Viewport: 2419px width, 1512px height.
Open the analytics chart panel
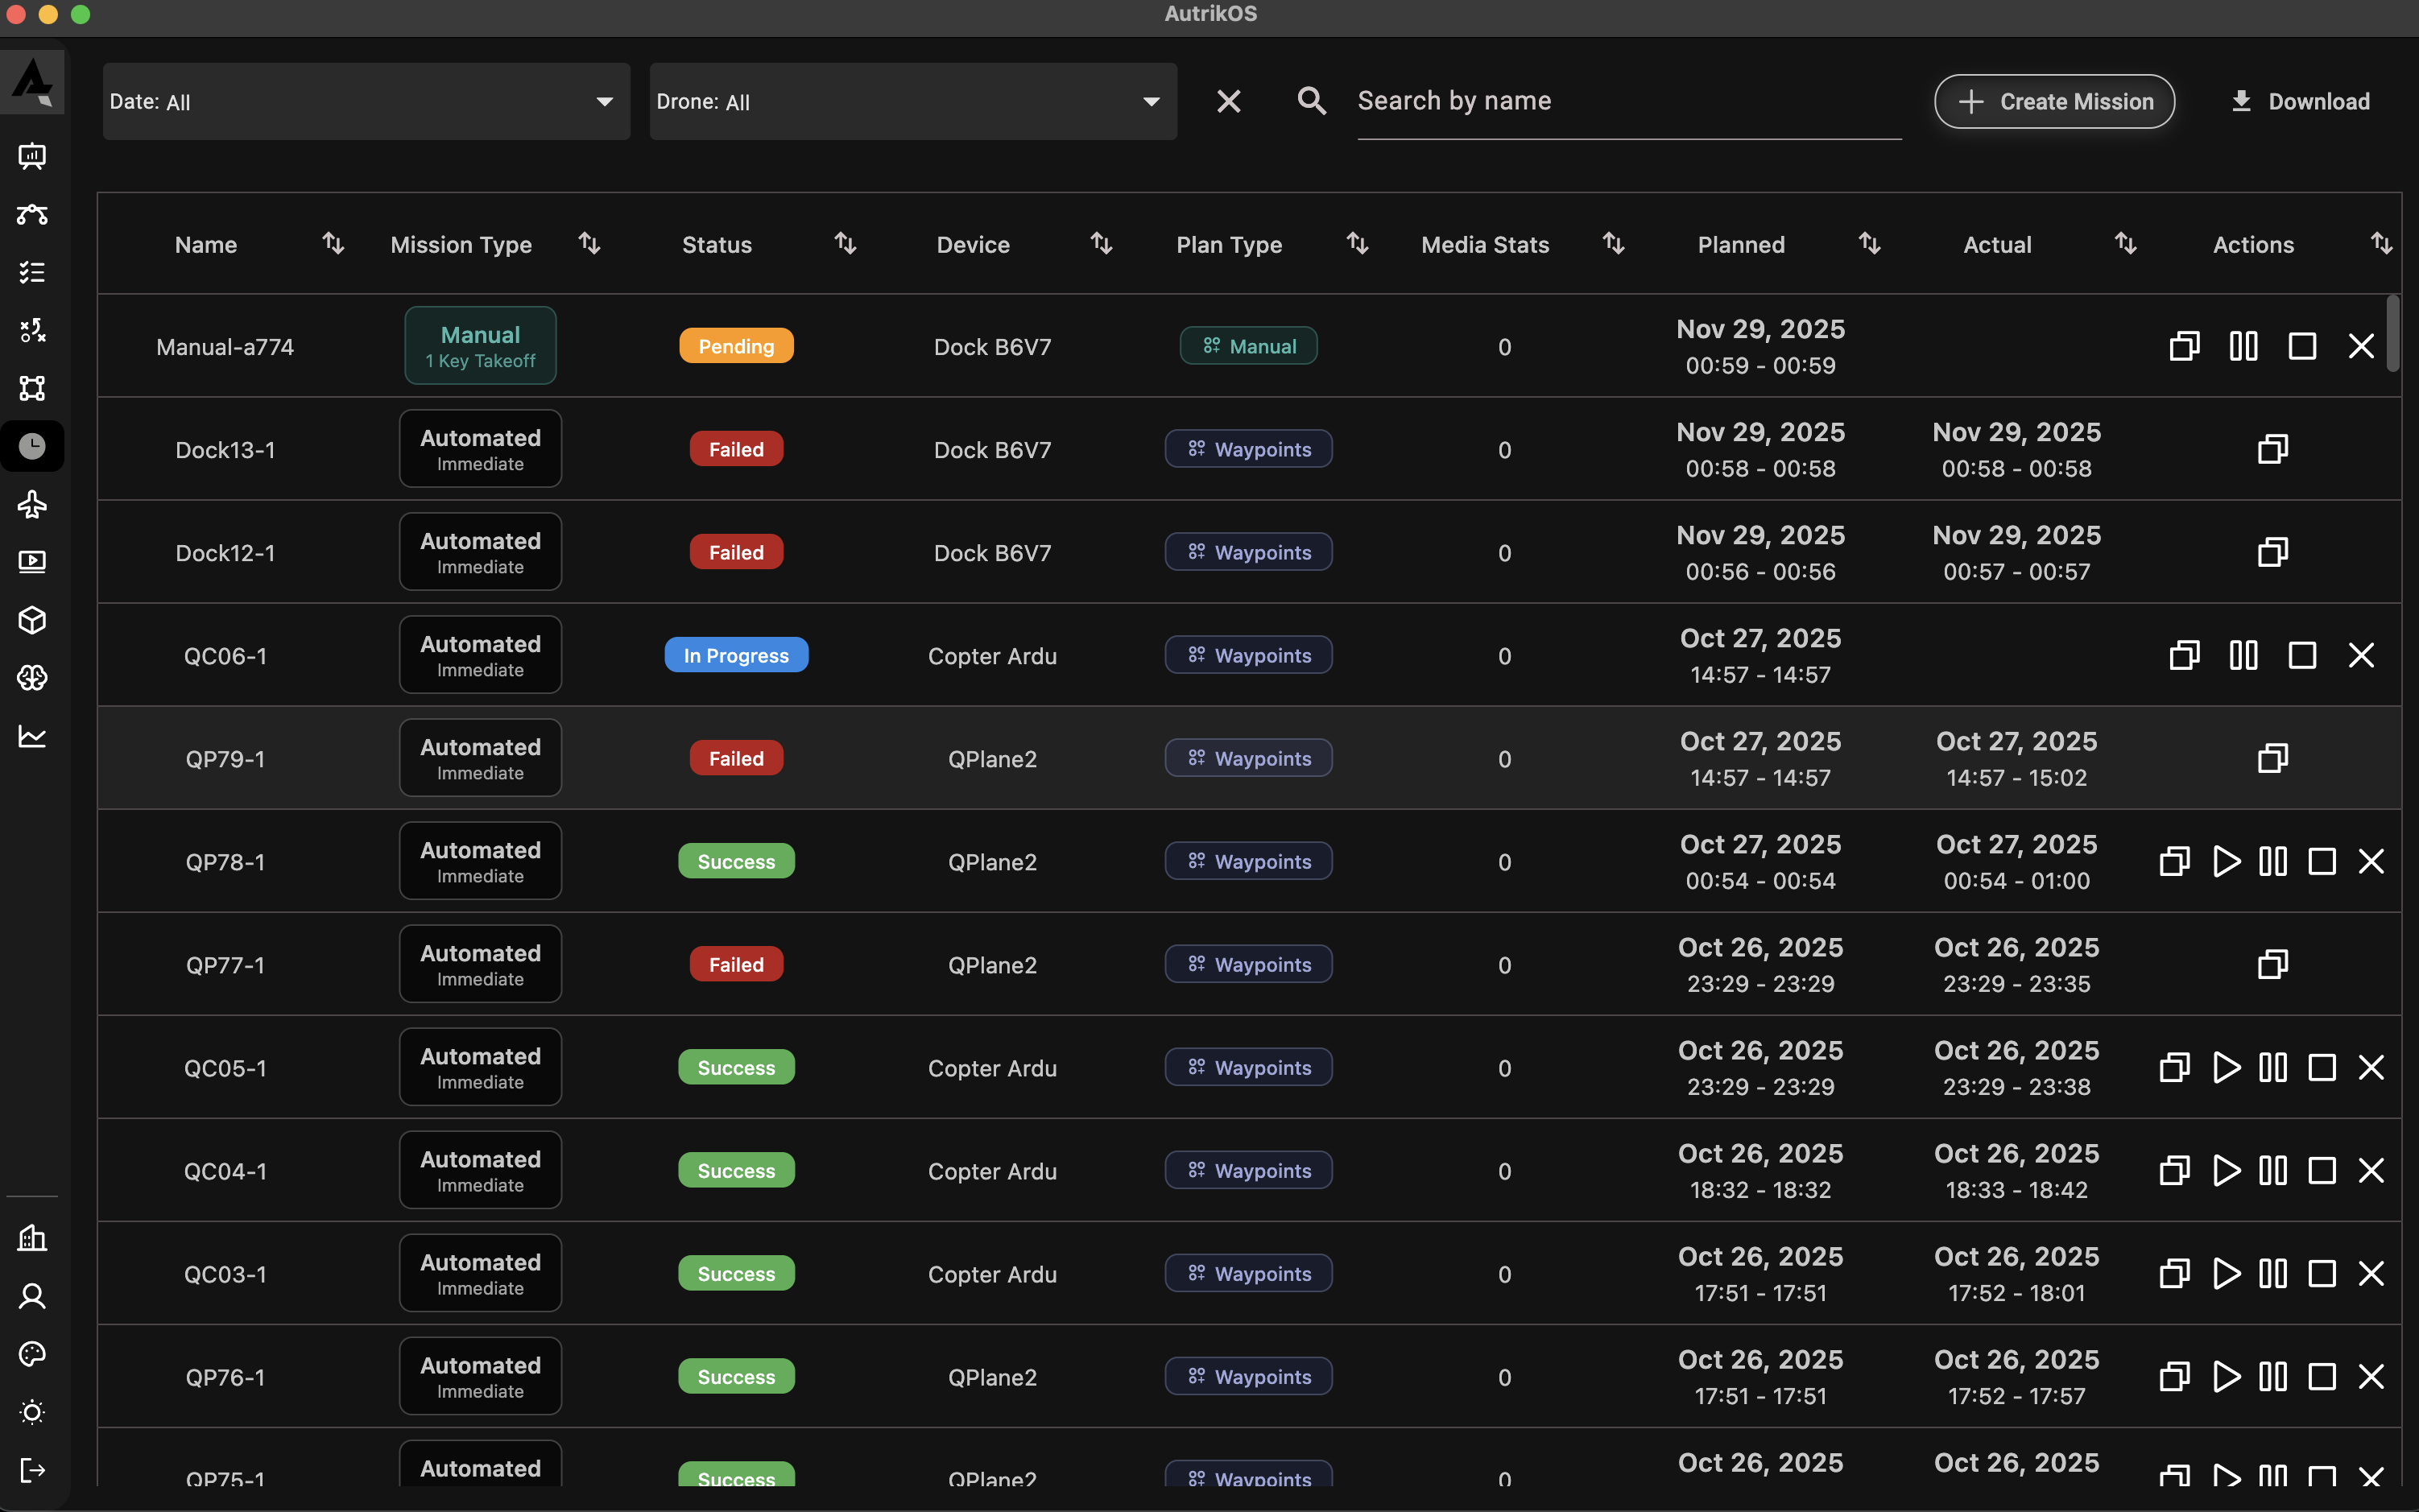33,736
